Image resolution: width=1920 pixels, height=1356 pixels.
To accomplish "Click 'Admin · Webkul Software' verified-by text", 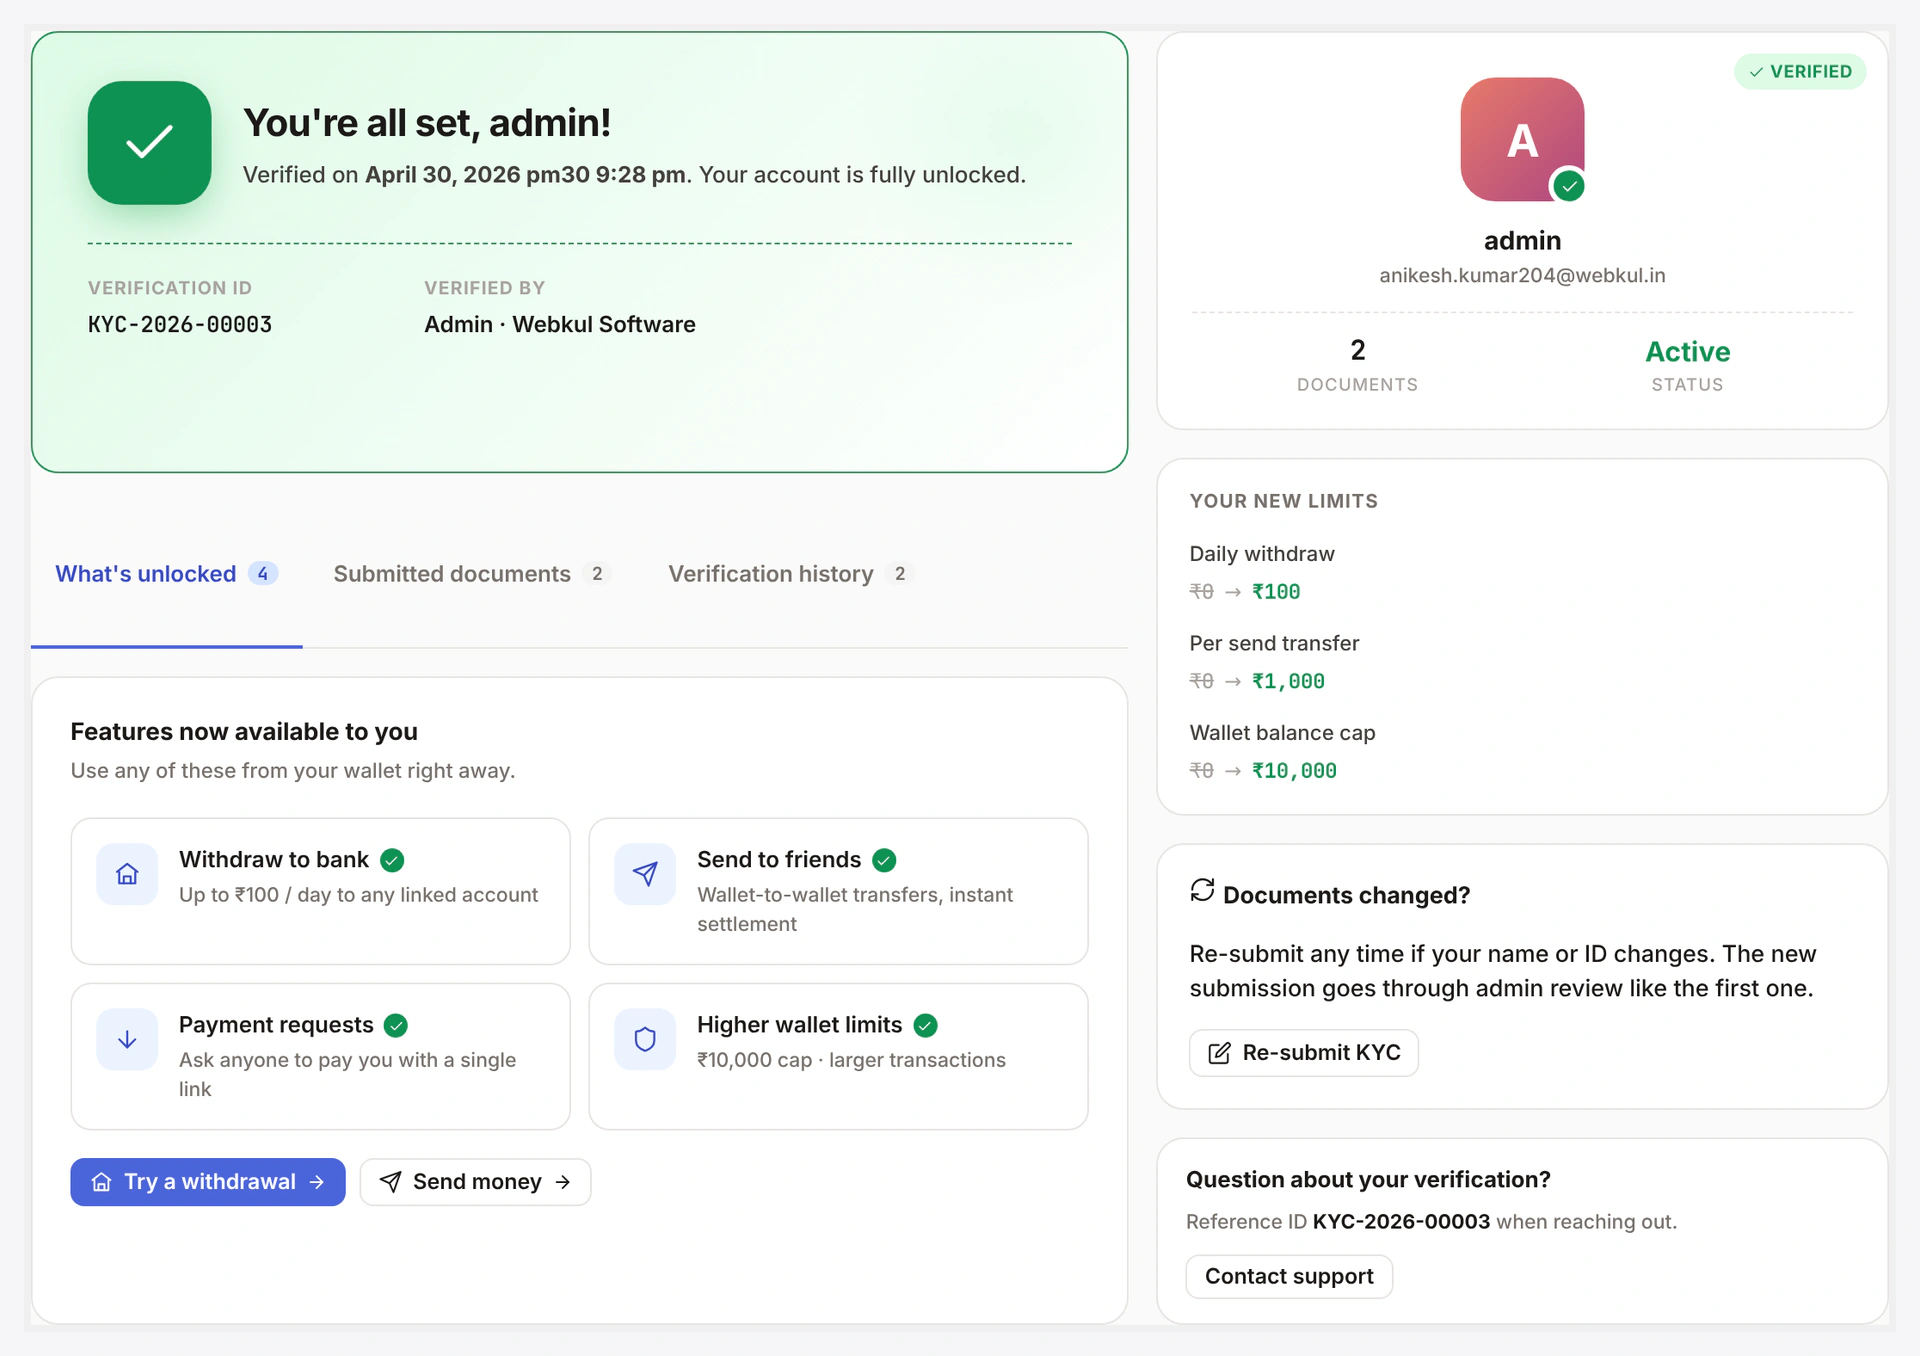I will pos(560,325).
